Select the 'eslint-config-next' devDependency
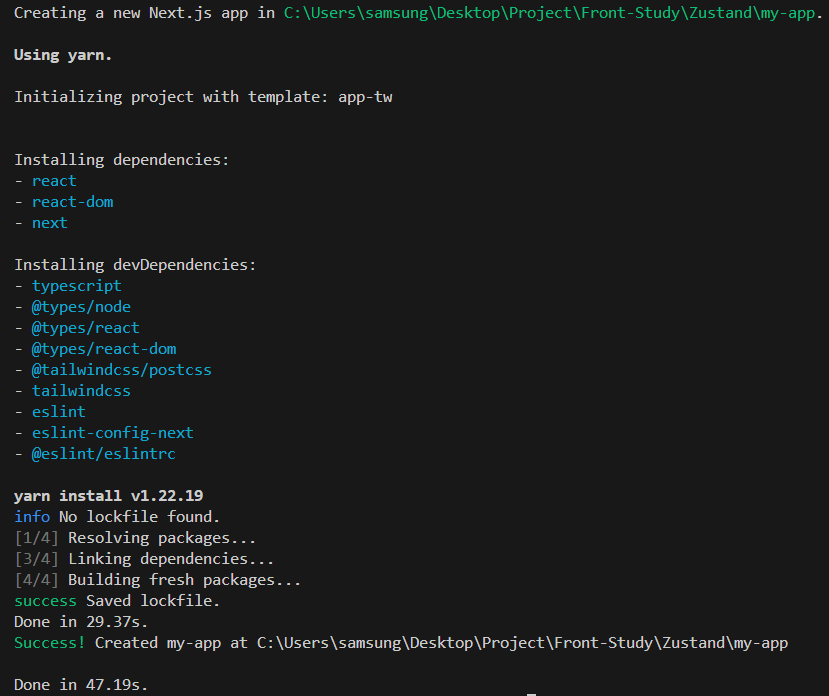Screen dimensions: 829x696 coord(113,433)
